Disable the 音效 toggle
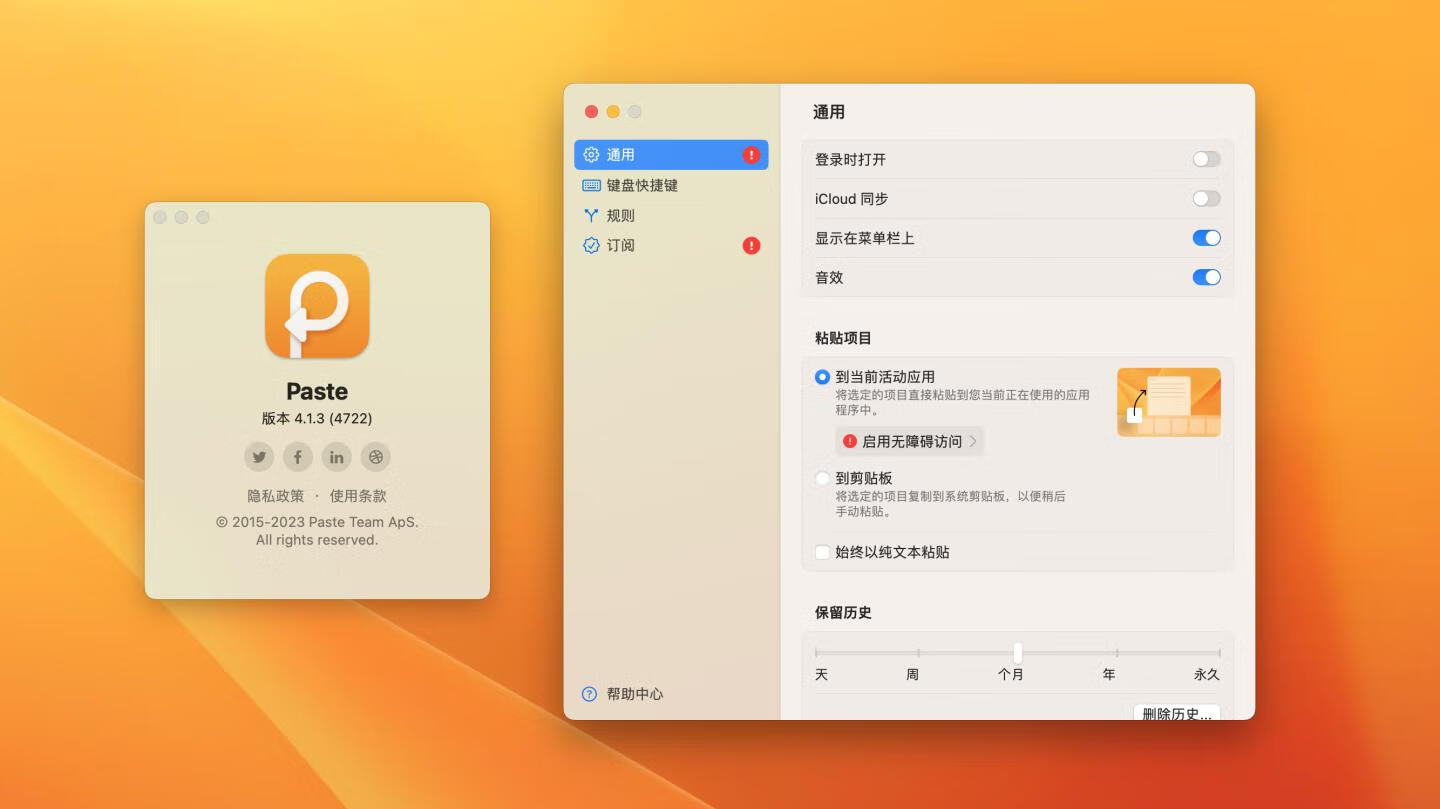Viewport: 1440px width, 809px height. tap(1207, 277)
